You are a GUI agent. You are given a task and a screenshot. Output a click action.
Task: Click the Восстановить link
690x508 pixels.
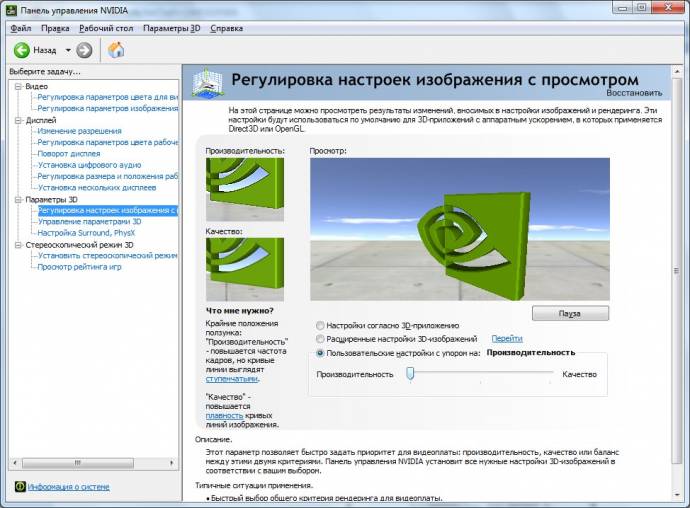point(634,93)
